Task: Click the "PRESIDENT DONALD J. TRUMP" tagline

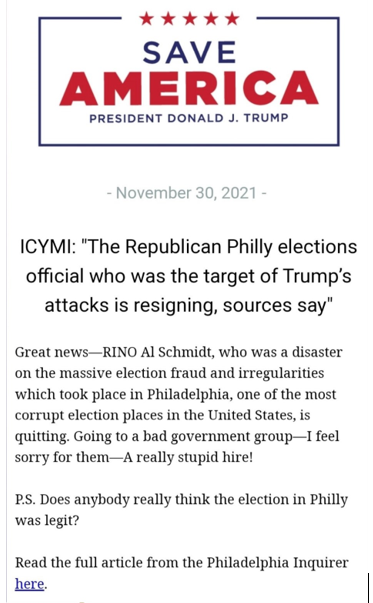Action: point(189,118)
